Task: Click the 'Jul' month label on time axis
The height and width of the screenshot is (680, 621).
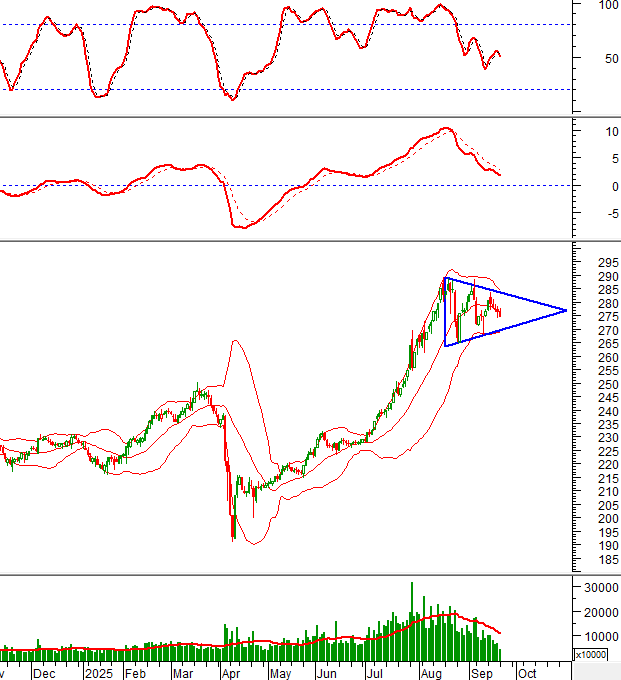Action: (374, 673)
